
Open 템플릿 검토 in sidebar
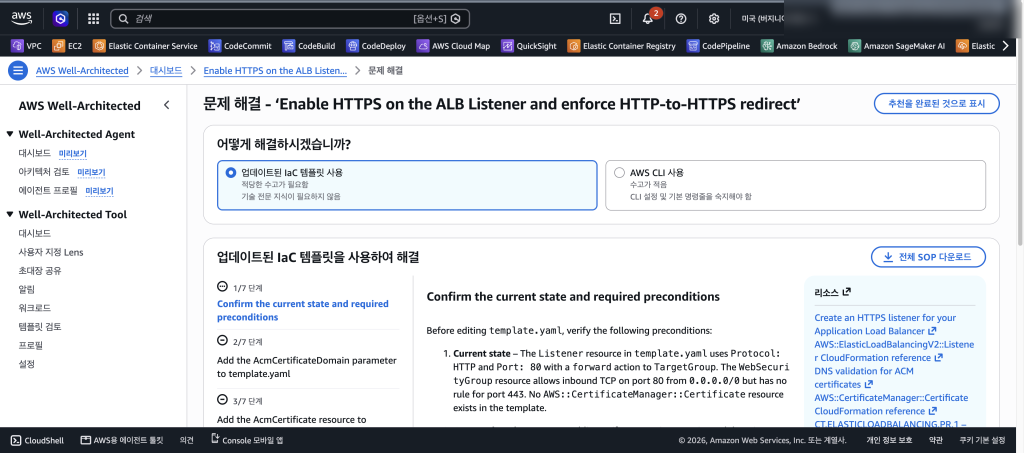point(40,326)
